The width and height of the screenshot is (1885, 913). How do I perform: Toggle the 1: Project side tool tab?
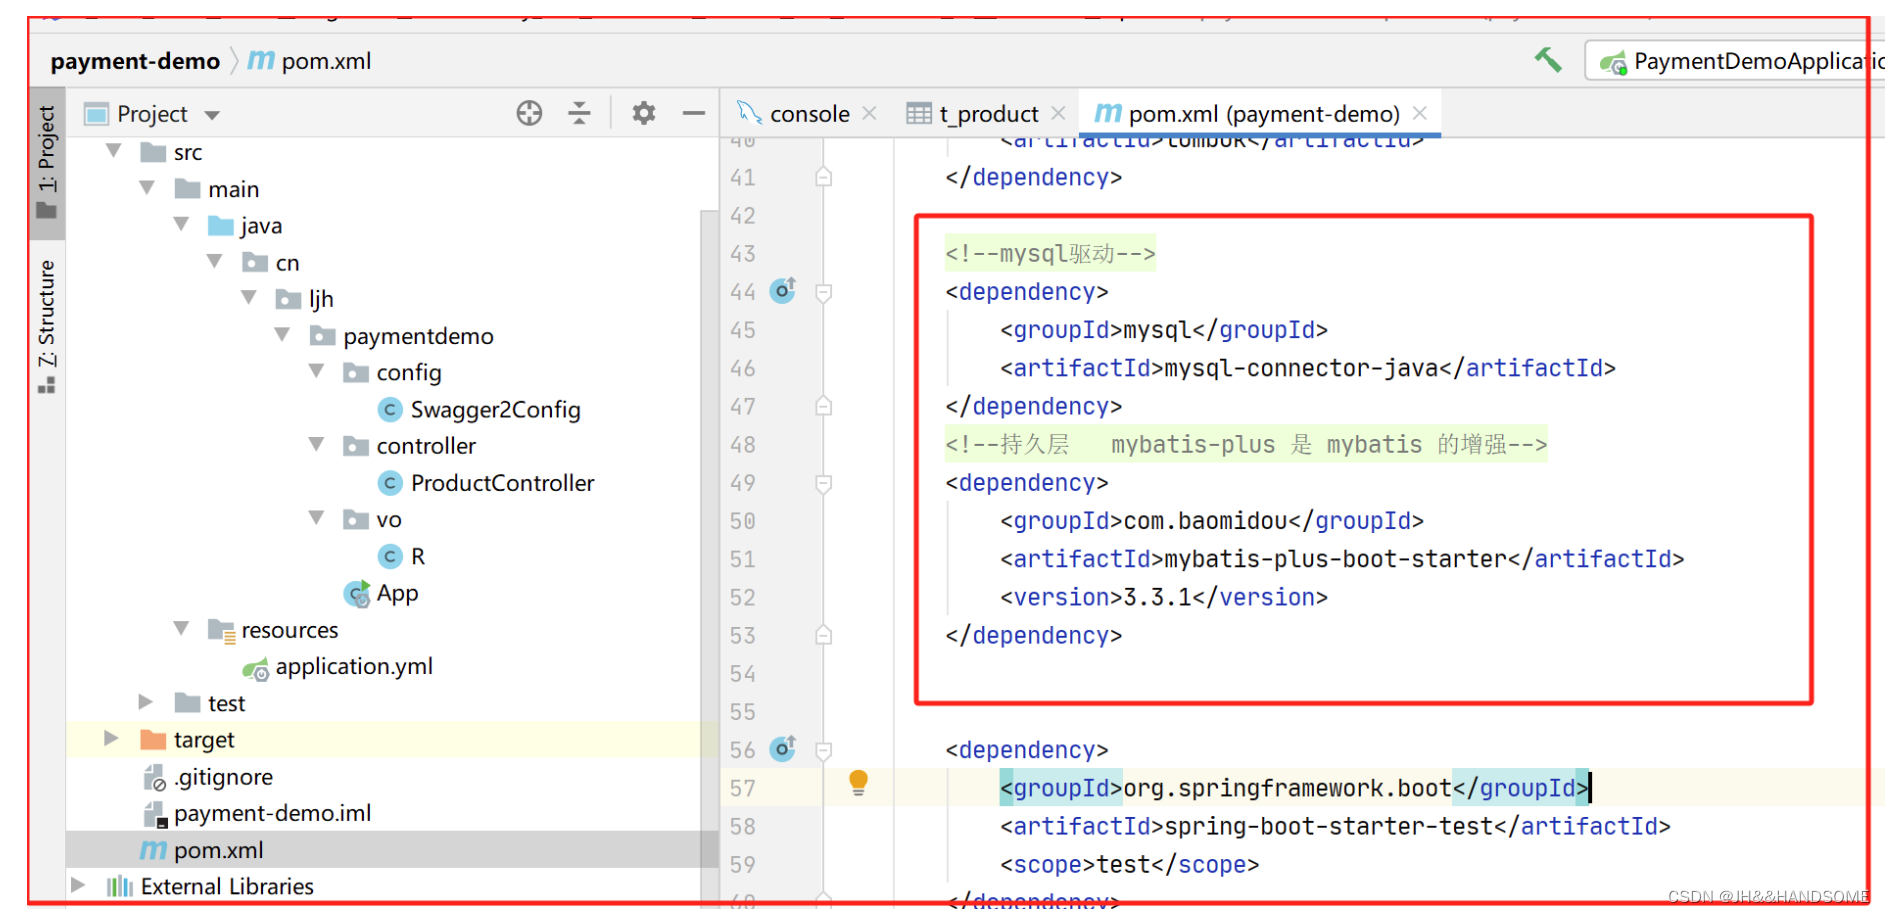coord(47,162)
